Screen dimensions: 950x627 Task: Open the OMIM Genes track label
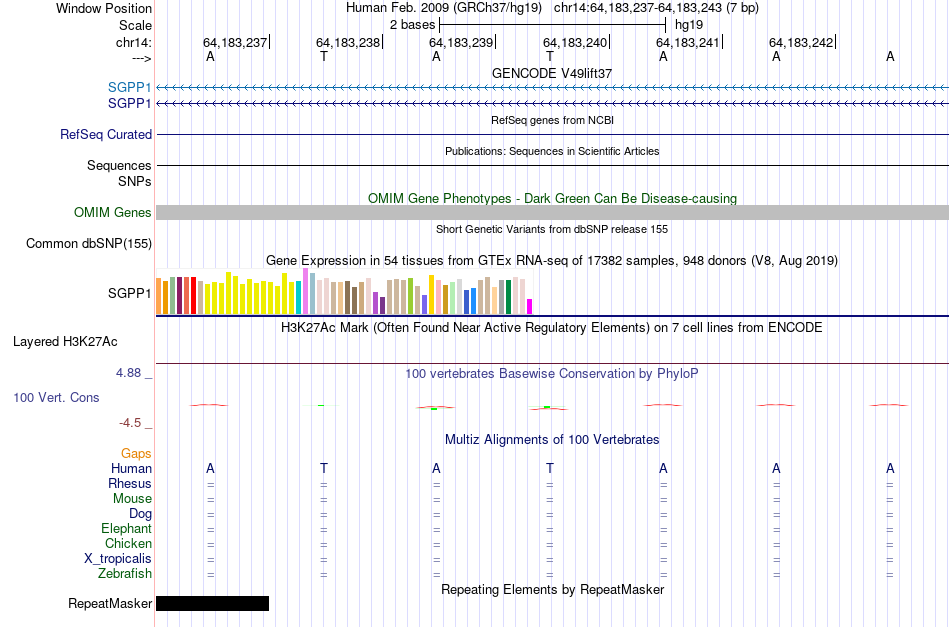(113, 213)
